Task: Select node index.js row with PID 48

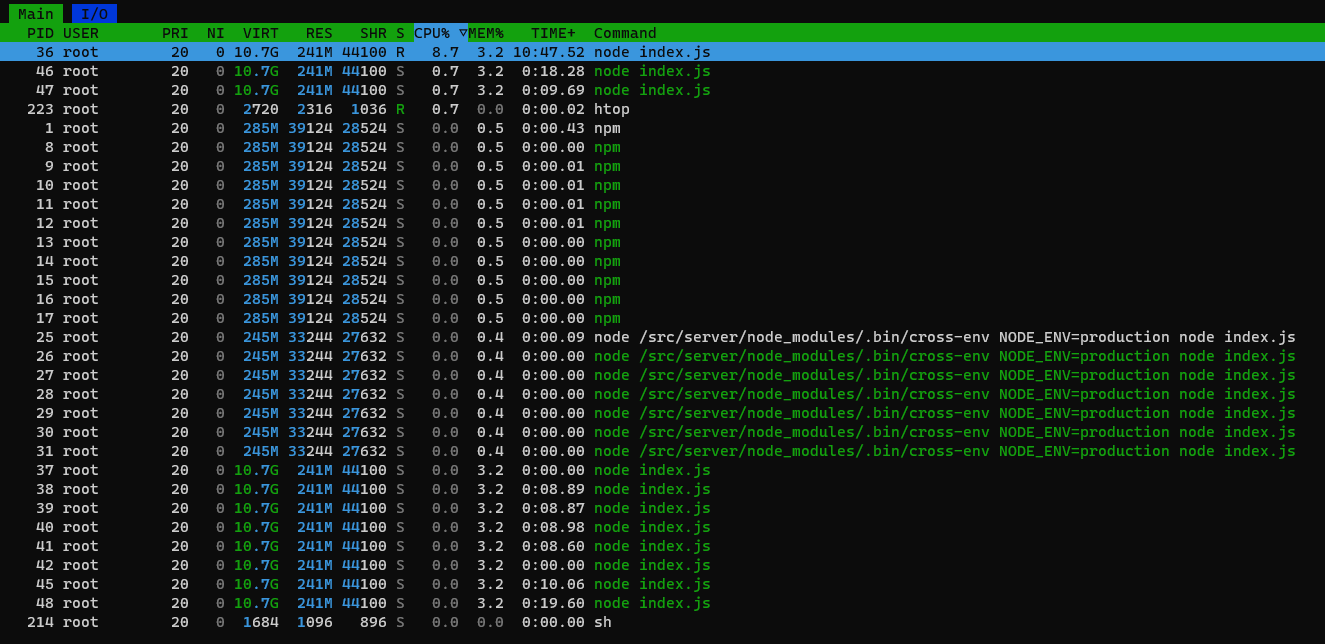Action: (652, 603)
